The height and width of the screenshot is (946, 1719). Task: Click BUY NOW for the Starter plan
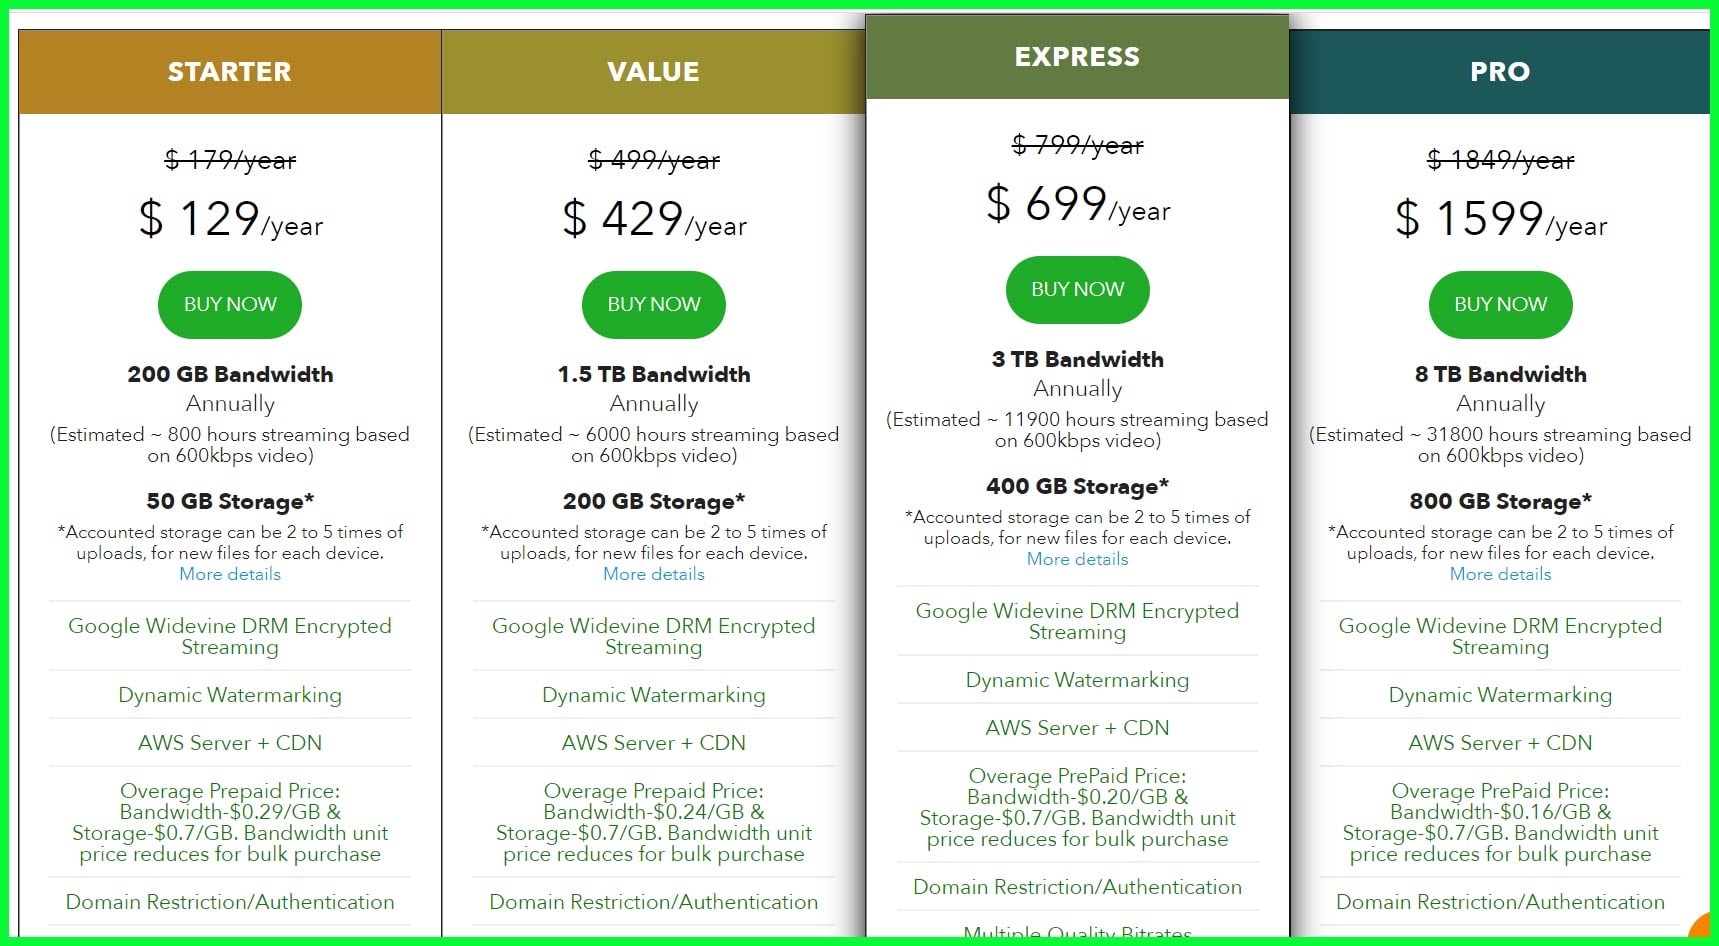tap(230, 304)
